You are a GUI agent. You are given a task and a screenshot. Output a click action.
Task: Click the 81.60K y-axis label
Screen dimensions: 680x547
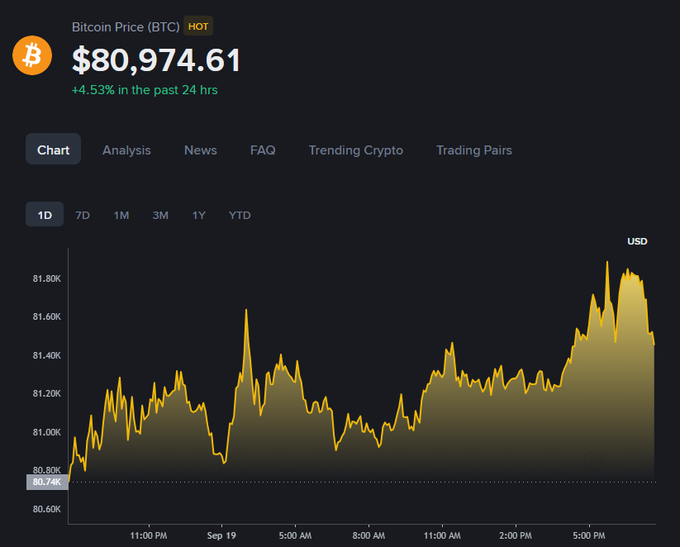click(x=47, y=317)
